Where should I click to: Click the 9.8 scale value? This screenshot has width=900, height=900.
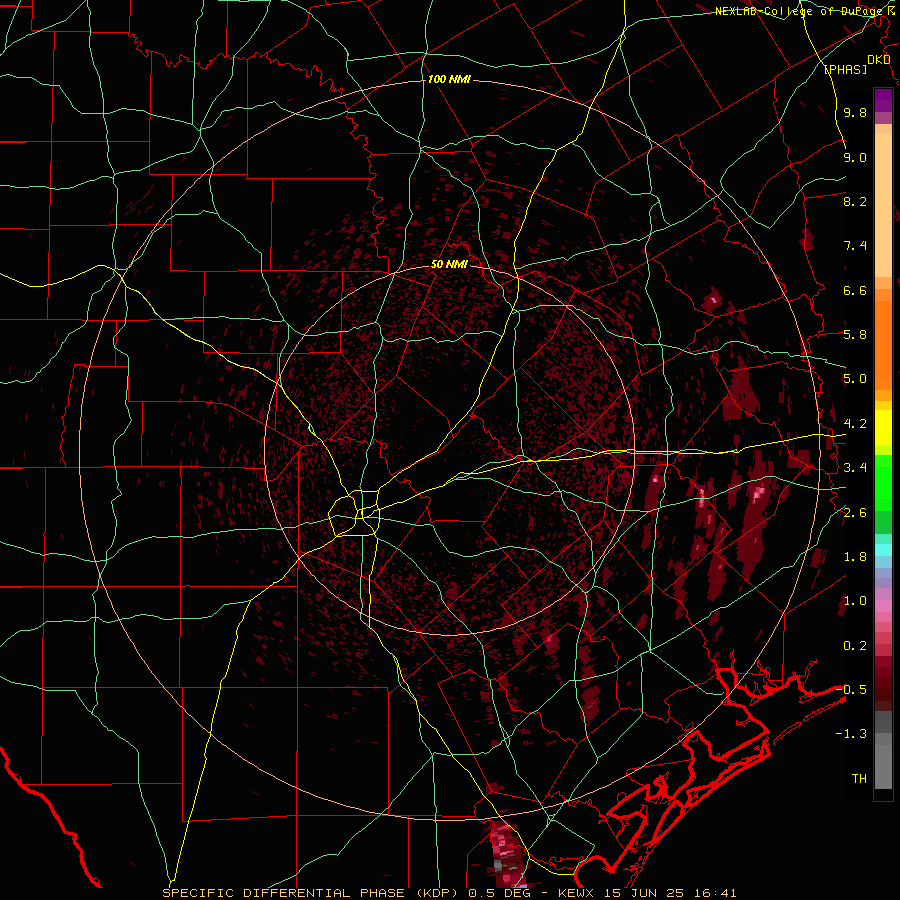pyautogui.click(x=855, y=112)
